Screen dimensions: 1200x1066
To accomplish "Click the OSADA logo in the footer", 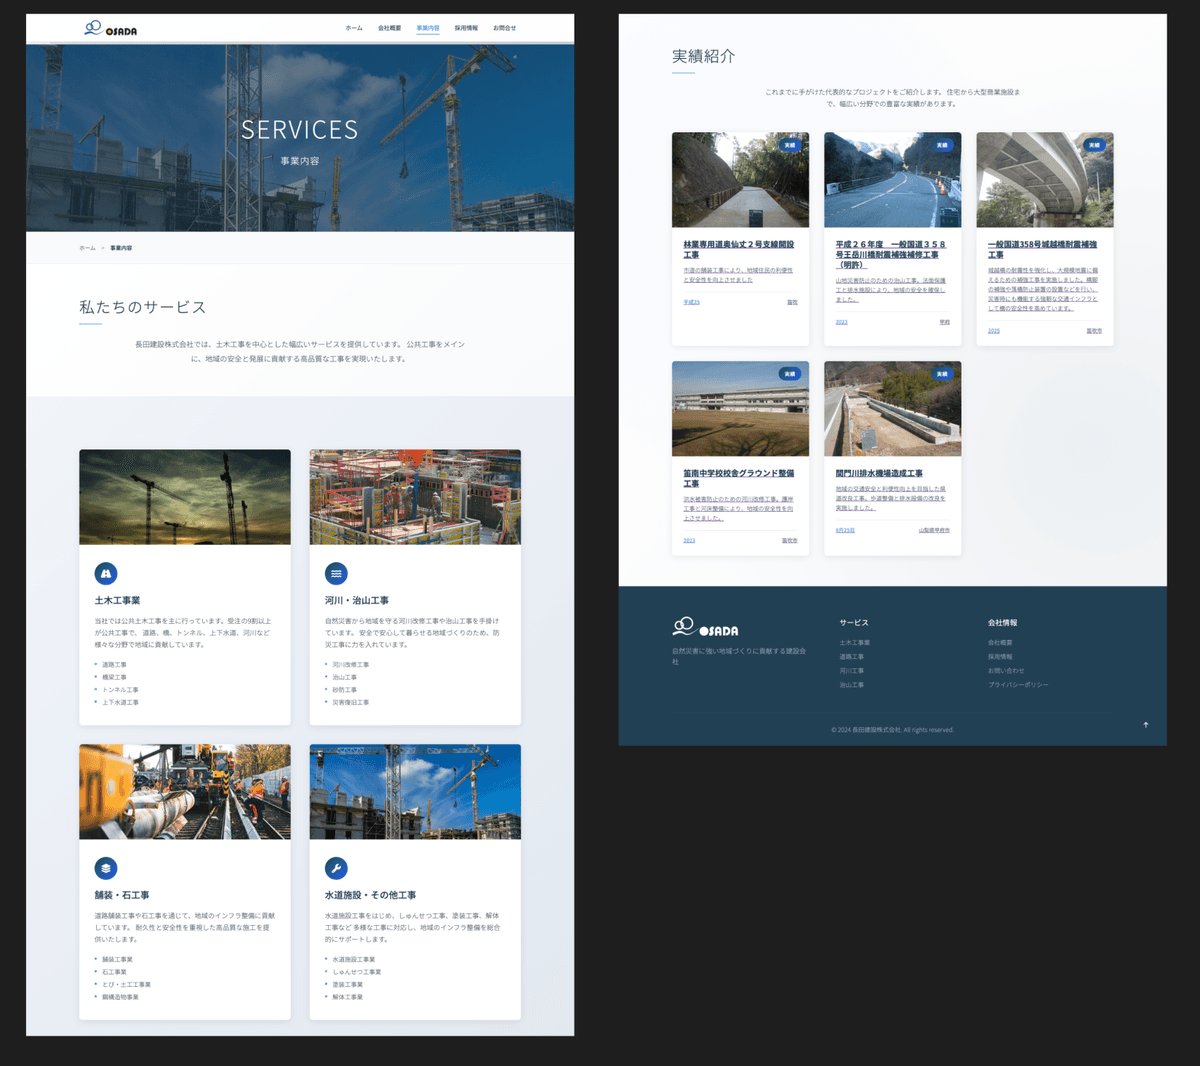I will [x=705, y=627].
